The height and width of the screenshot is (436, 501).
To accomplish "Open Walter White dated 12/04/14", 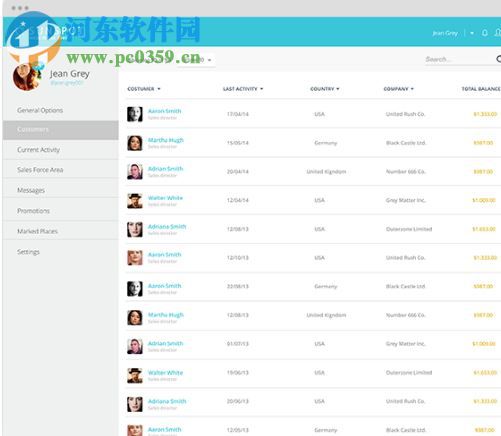I will [x=165, y=198].
